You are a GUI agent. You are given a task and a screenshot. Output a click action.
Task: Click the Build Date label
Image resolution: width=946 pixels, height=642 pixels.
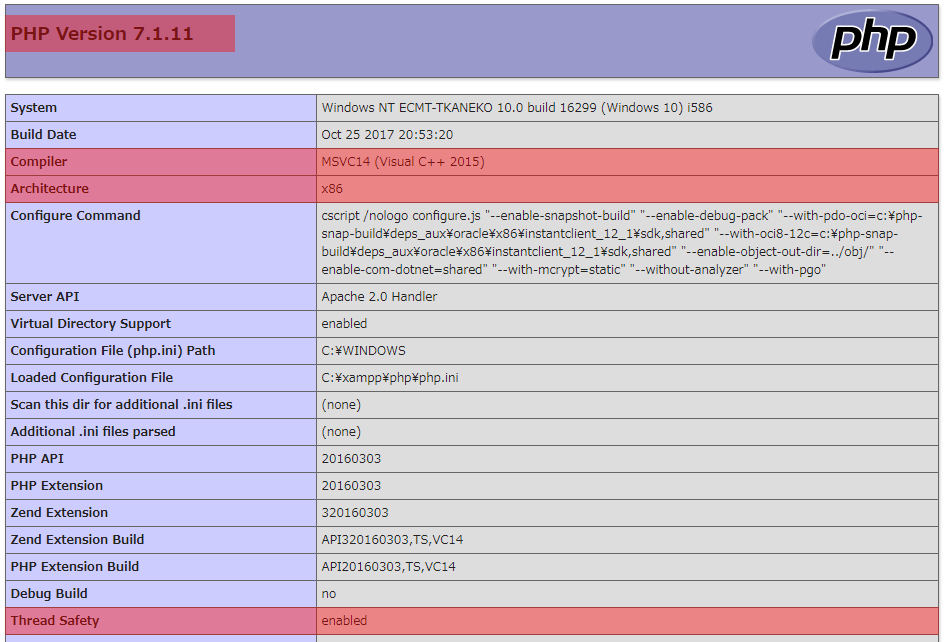[x=43, y=135]
